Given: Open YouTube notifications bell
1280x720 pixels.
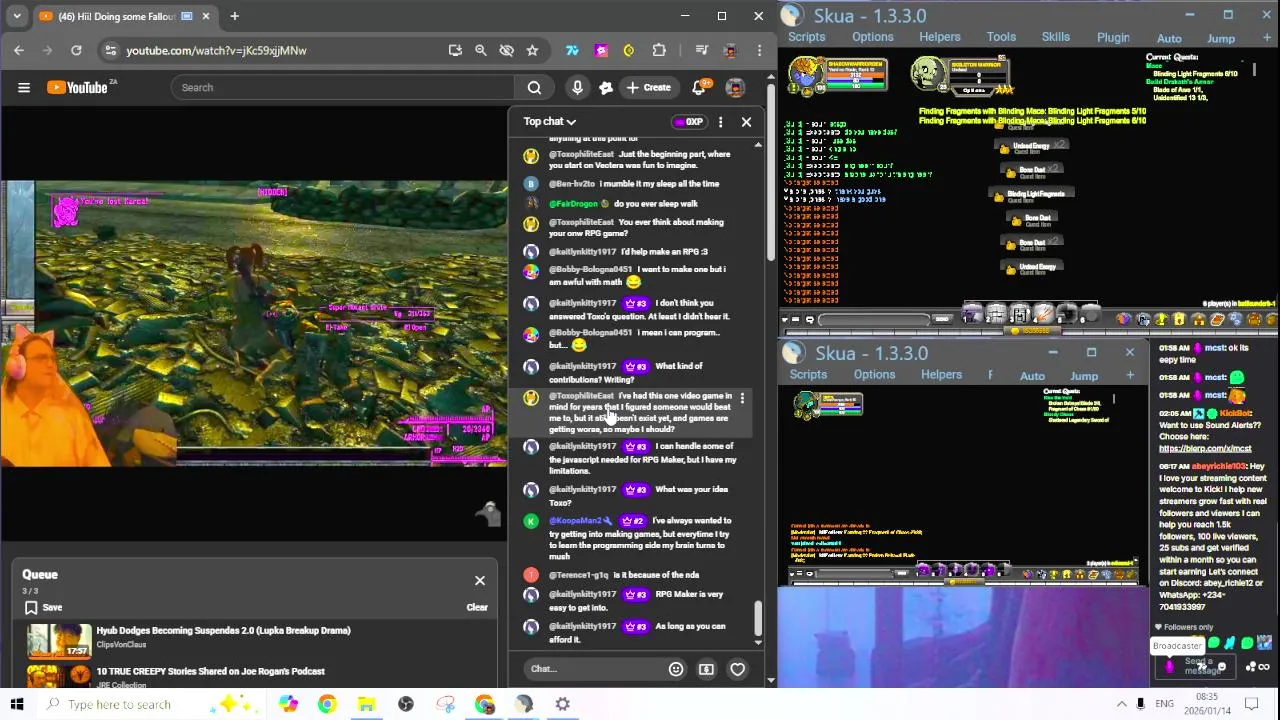Looking at the screenshot, I should [700, 87].
